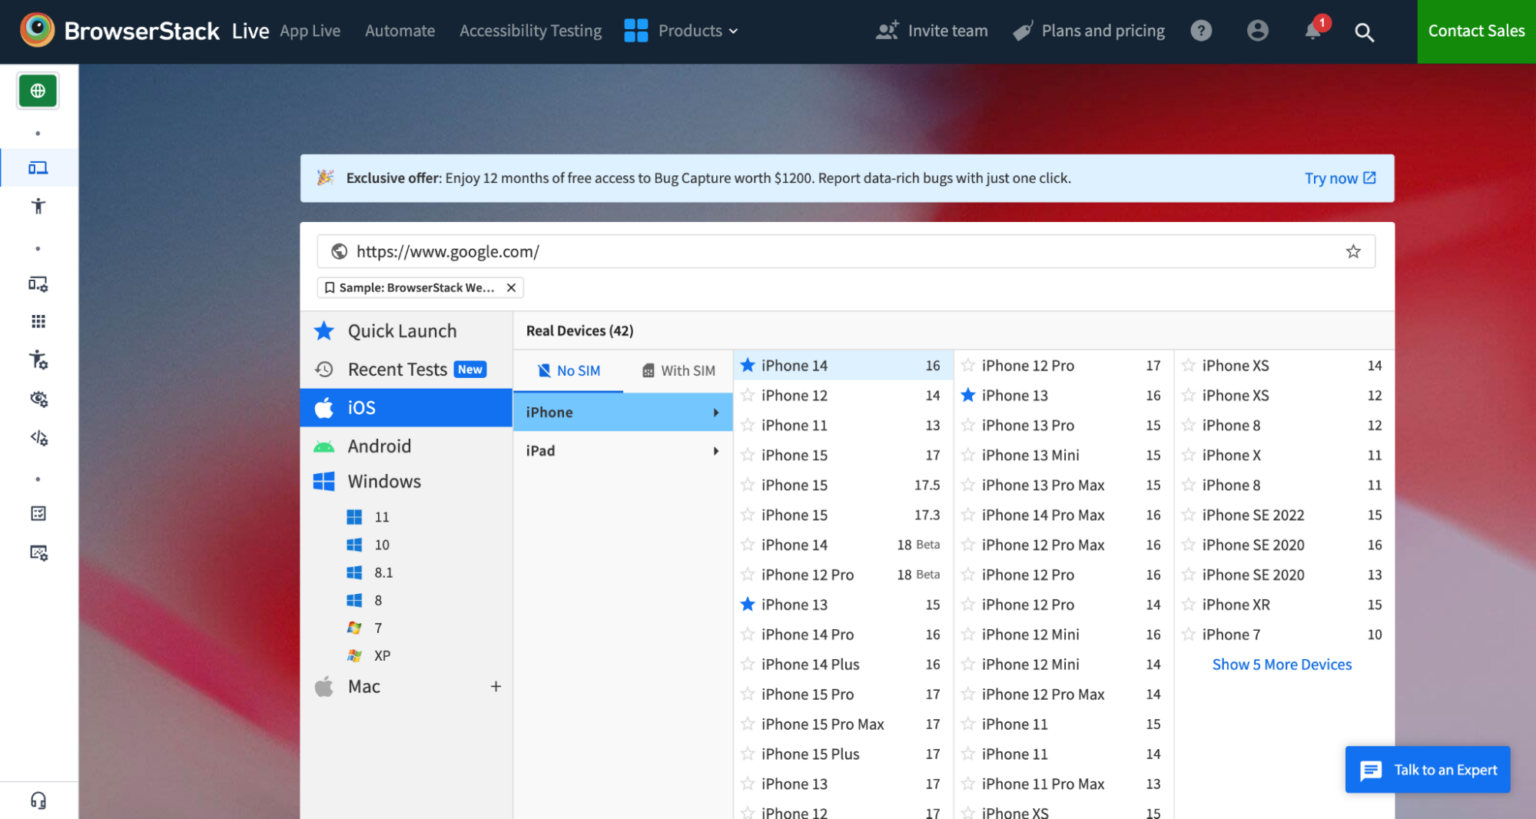This screenshot has width=1536, height=819.
Task: Click the search magnifier icon
Action: (x=1364, y=32)
